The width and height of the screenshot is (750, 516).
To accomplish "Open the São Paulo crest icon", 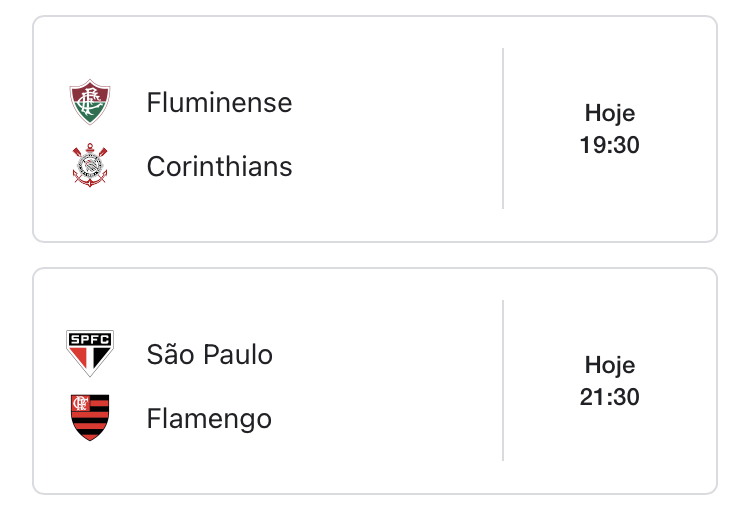I will point(90,354).
